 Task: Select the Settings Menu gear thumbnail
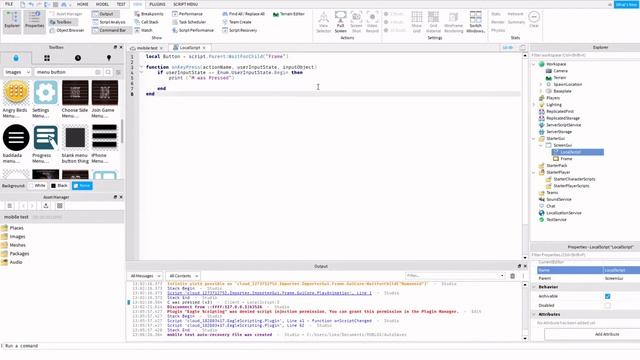coord(45,92)
